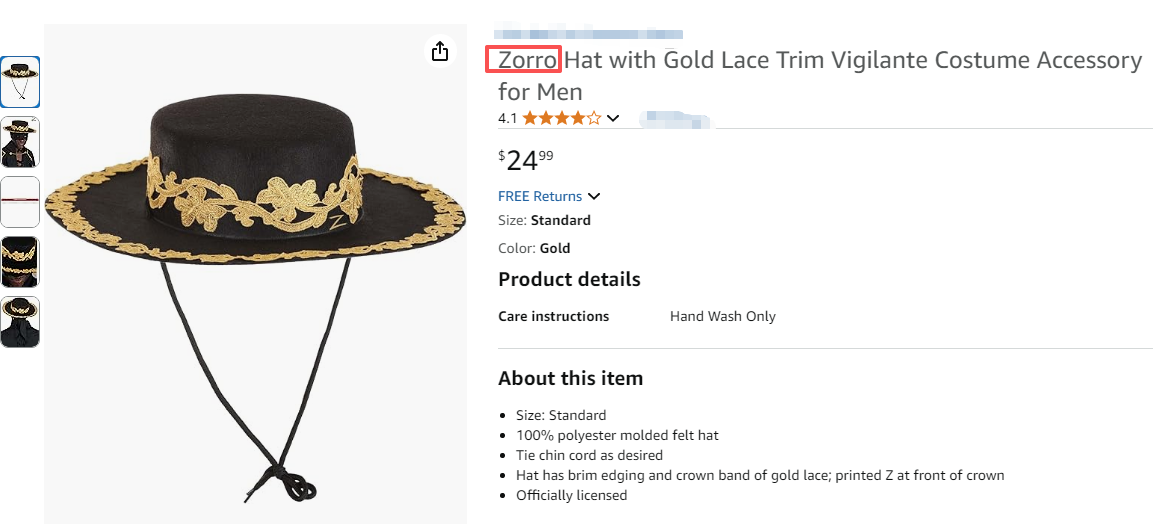Click the Size Standard label
Image resolution: width=1153 pixels, height=524 pixels.
[544, 220]
